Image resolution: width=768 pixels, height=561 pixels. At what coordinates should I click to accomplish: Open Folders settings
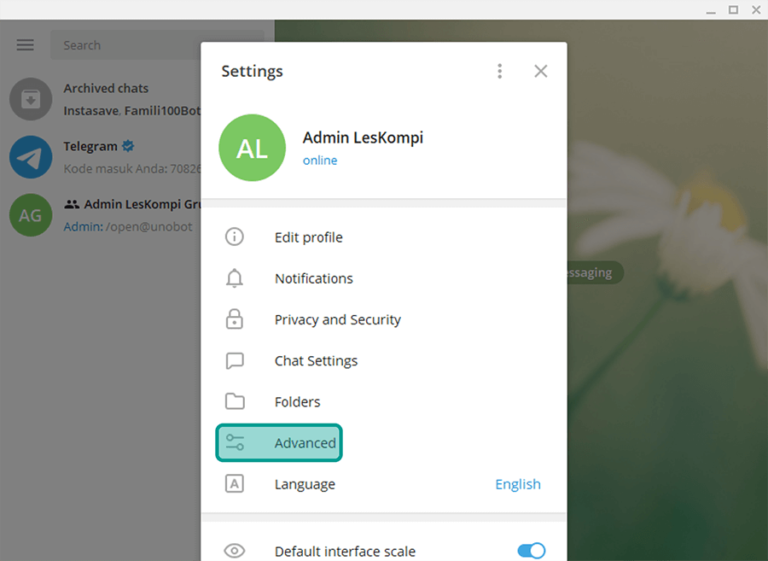pyautogui.click(x=384, y=402)
